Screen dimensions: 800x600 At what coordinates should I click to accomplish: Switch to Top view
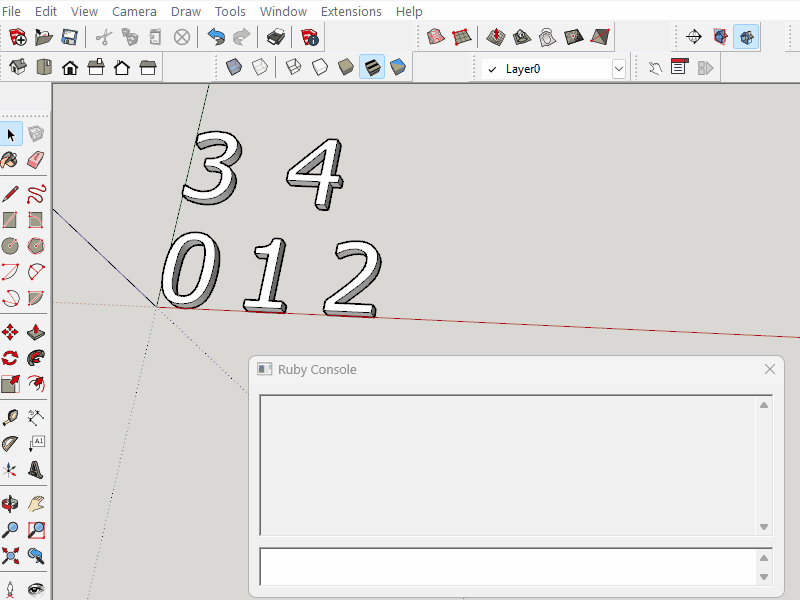(x=44, y=67)
